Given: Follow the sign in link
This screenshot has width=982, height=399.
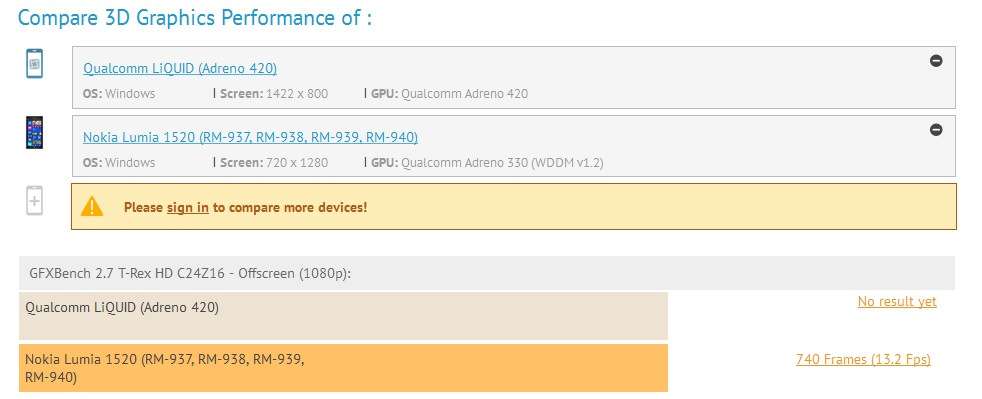Looking at the screenshot, I should 188,207.
